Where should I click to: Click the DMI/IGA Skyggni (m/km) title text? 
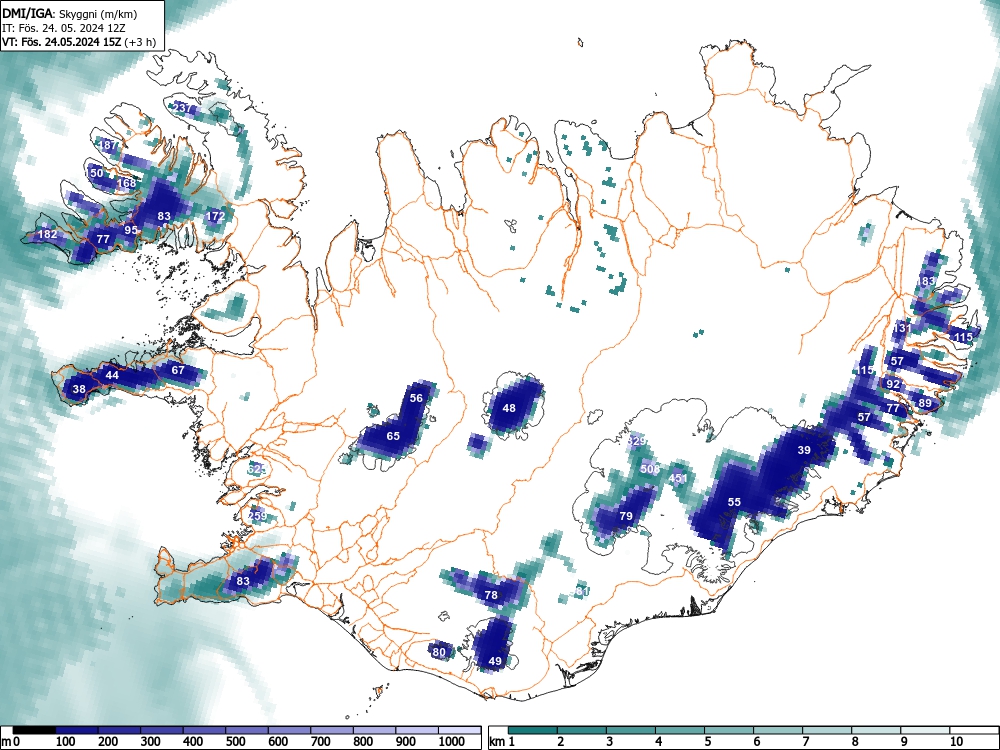(70, 13)
